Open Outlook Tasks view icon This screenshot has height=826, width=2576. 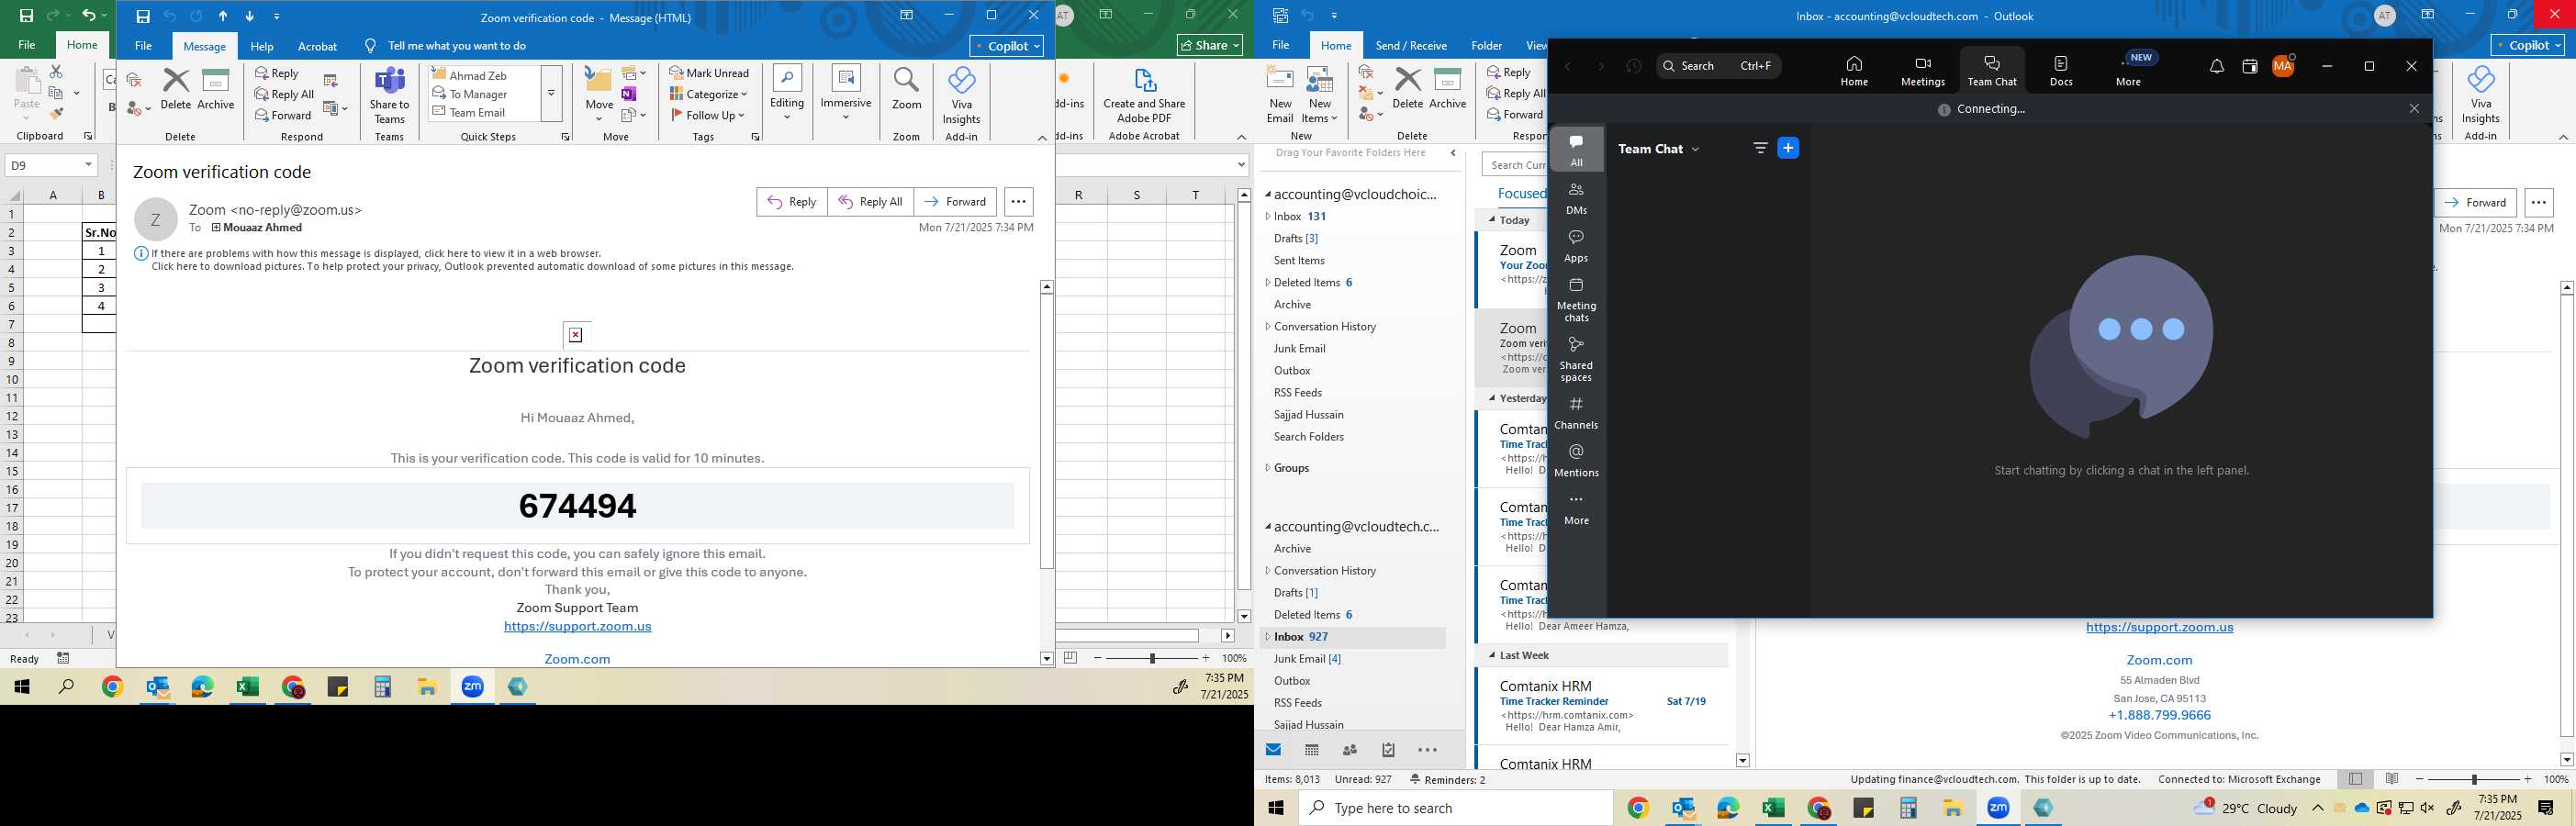click(x=1388, y=750)
